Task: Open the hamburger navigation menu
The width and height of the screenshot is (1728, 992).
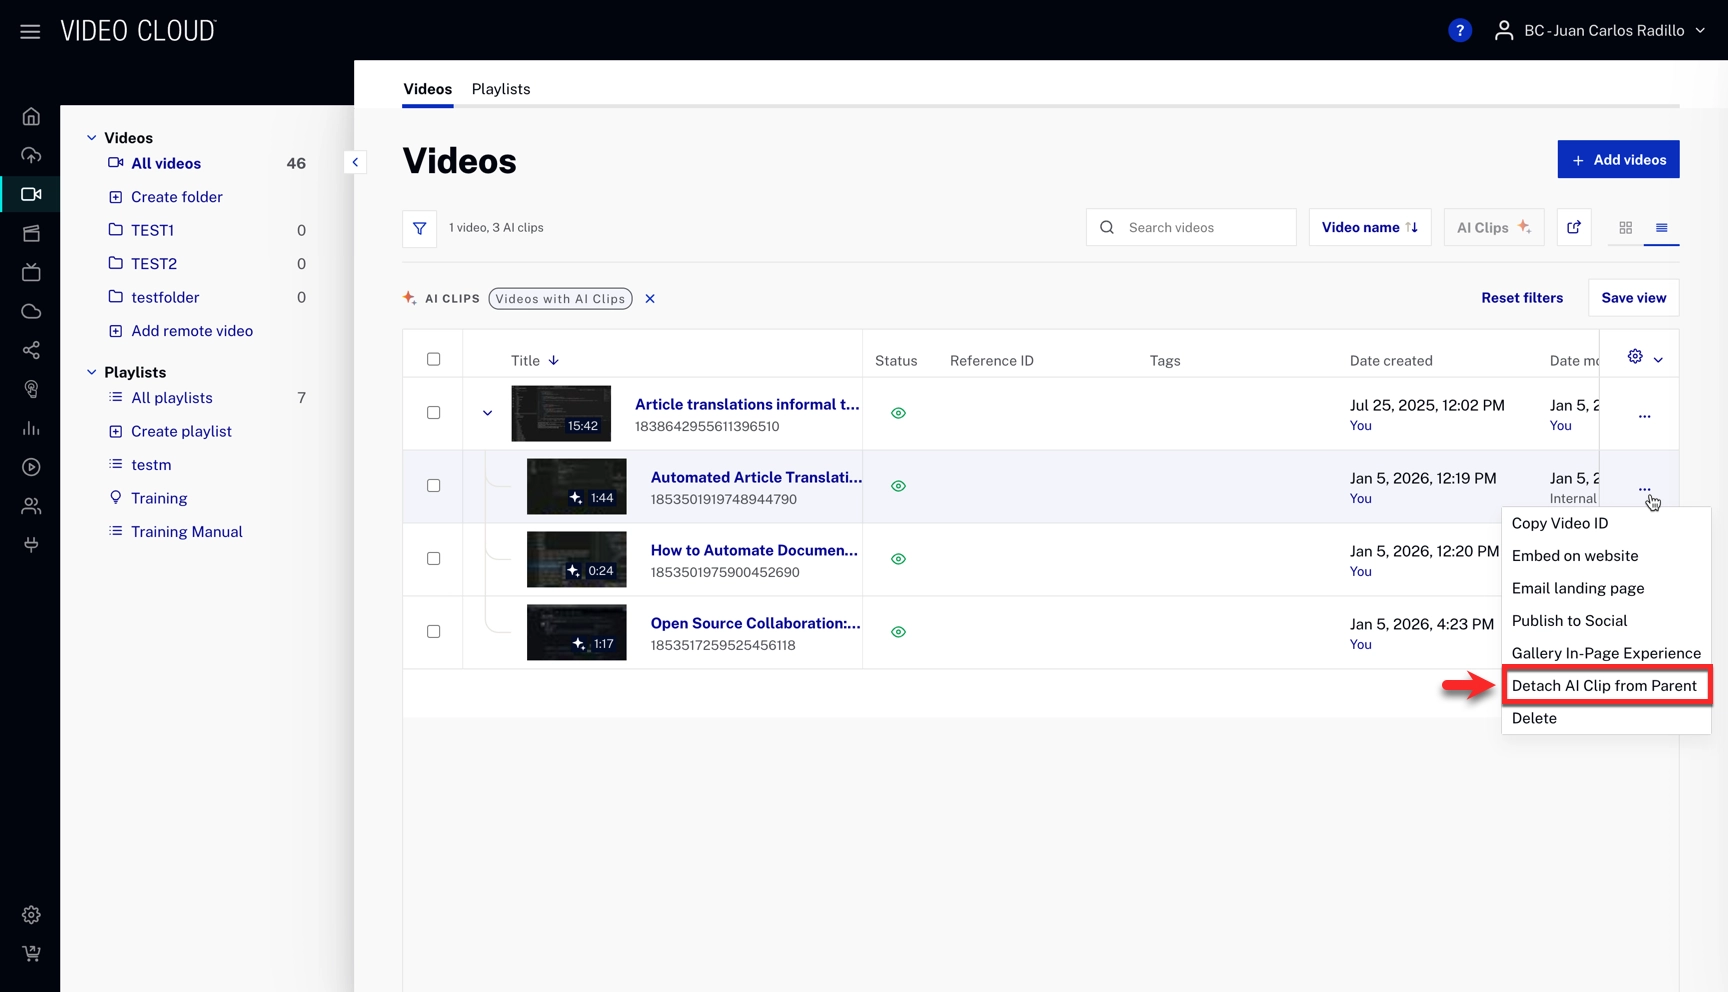Action: coord(30,31)
